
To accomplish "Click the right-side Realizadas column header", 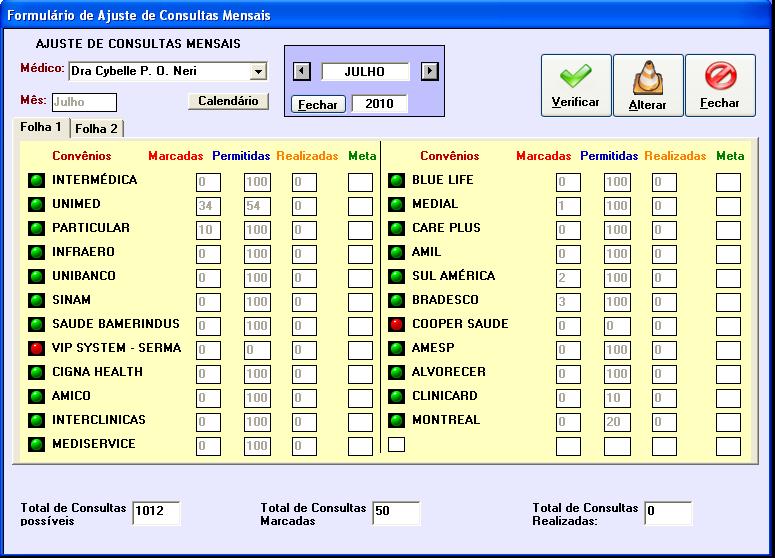I will tap(675, 156).
